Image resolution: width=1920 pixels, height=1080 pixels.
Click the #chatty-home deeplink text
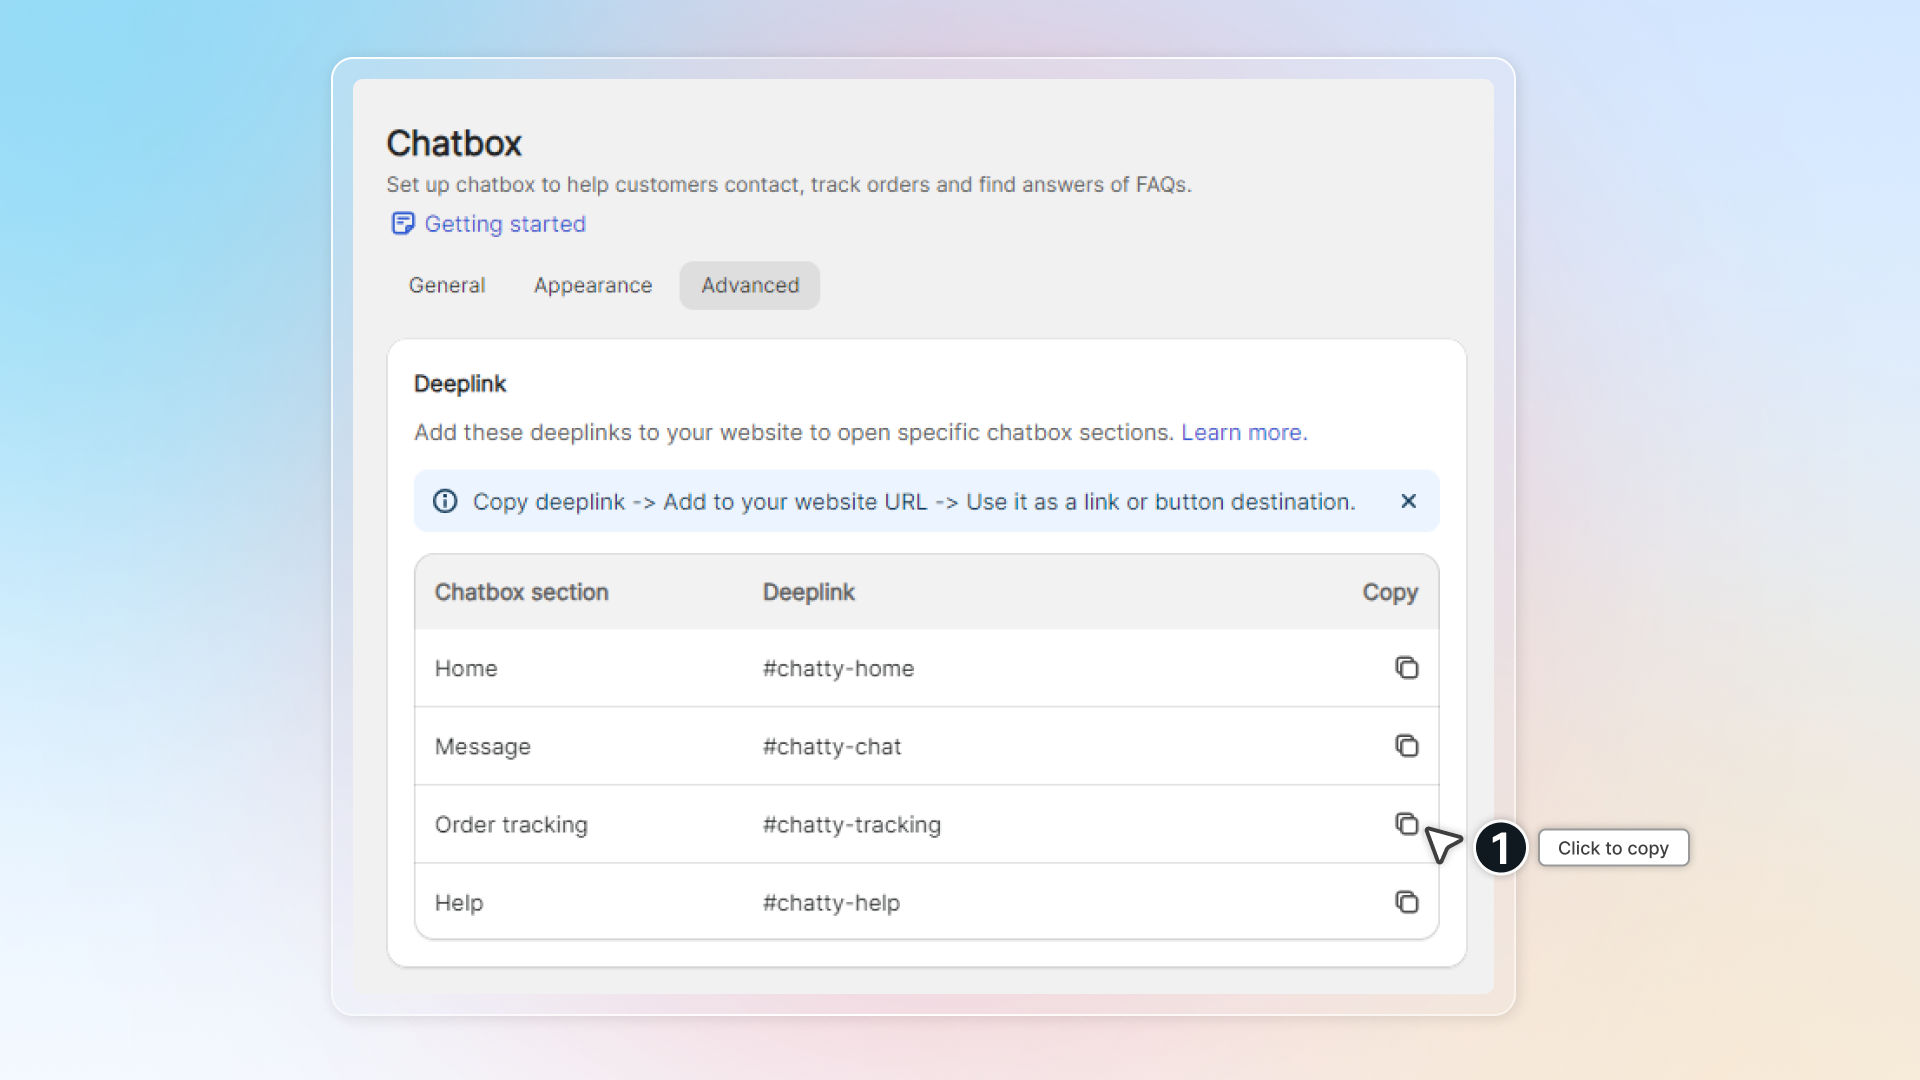(x=838, y=668)
